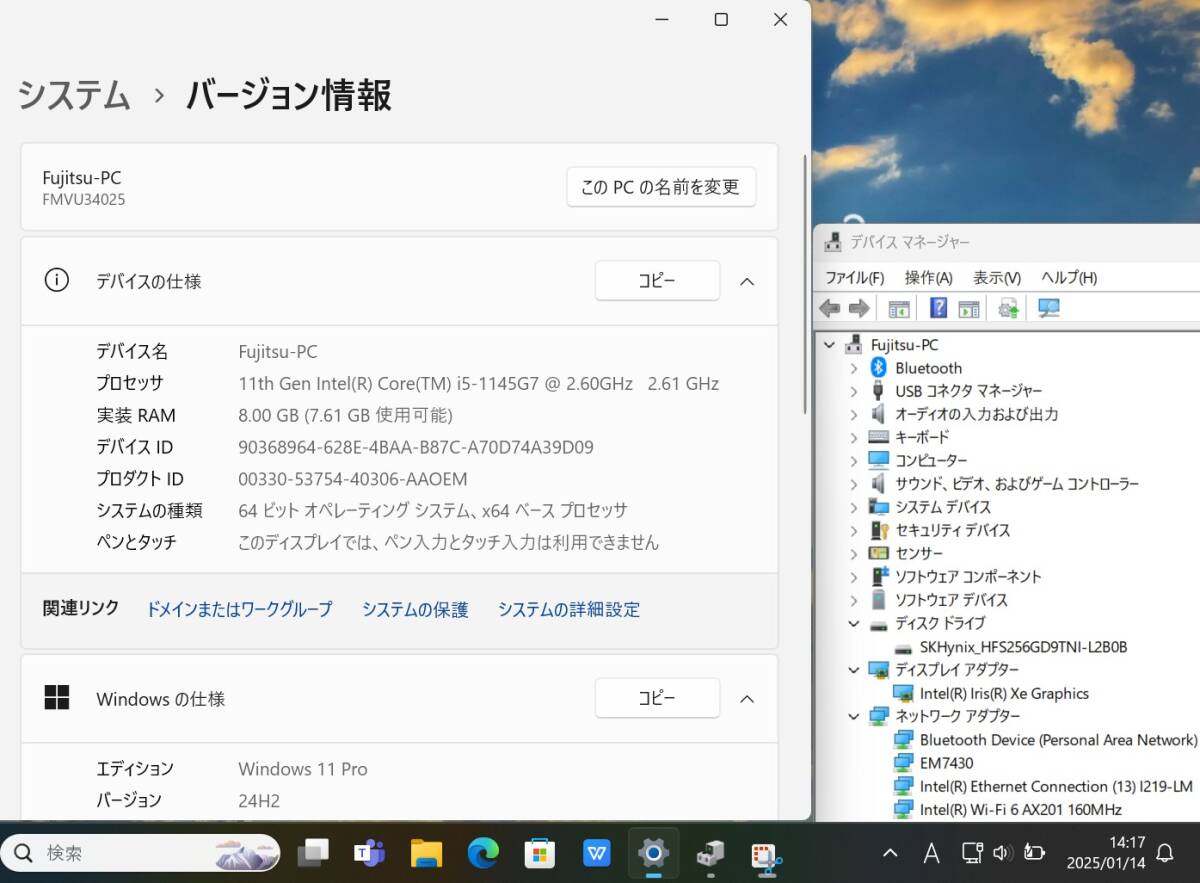Image resolution: width=1200 pixels, height=883 pixels.
Task: Launch Microsoft Edge from the taskbar
Action: (x=484, y=853)
